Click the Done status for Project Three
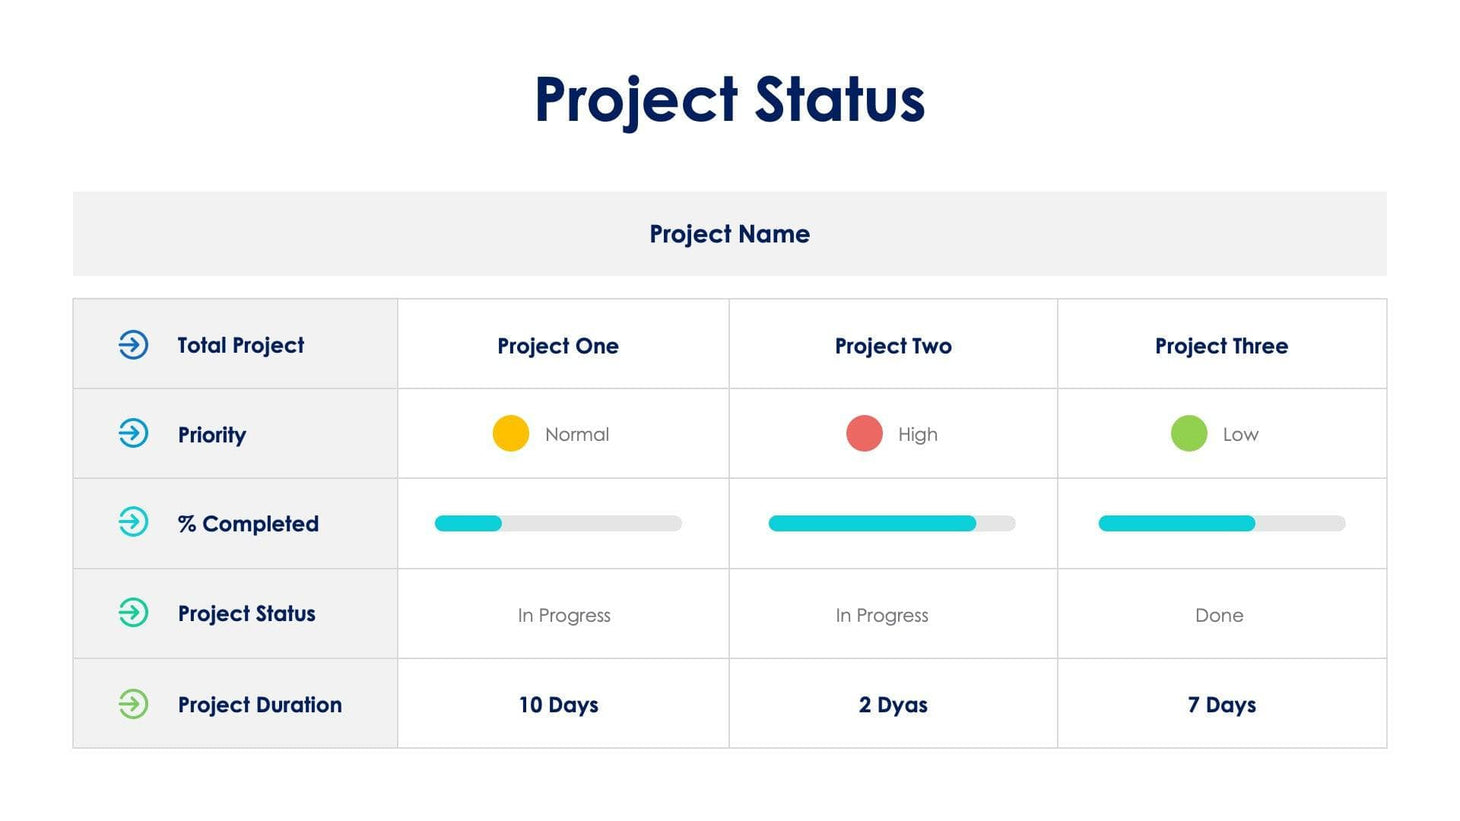 coord(1219,615)
